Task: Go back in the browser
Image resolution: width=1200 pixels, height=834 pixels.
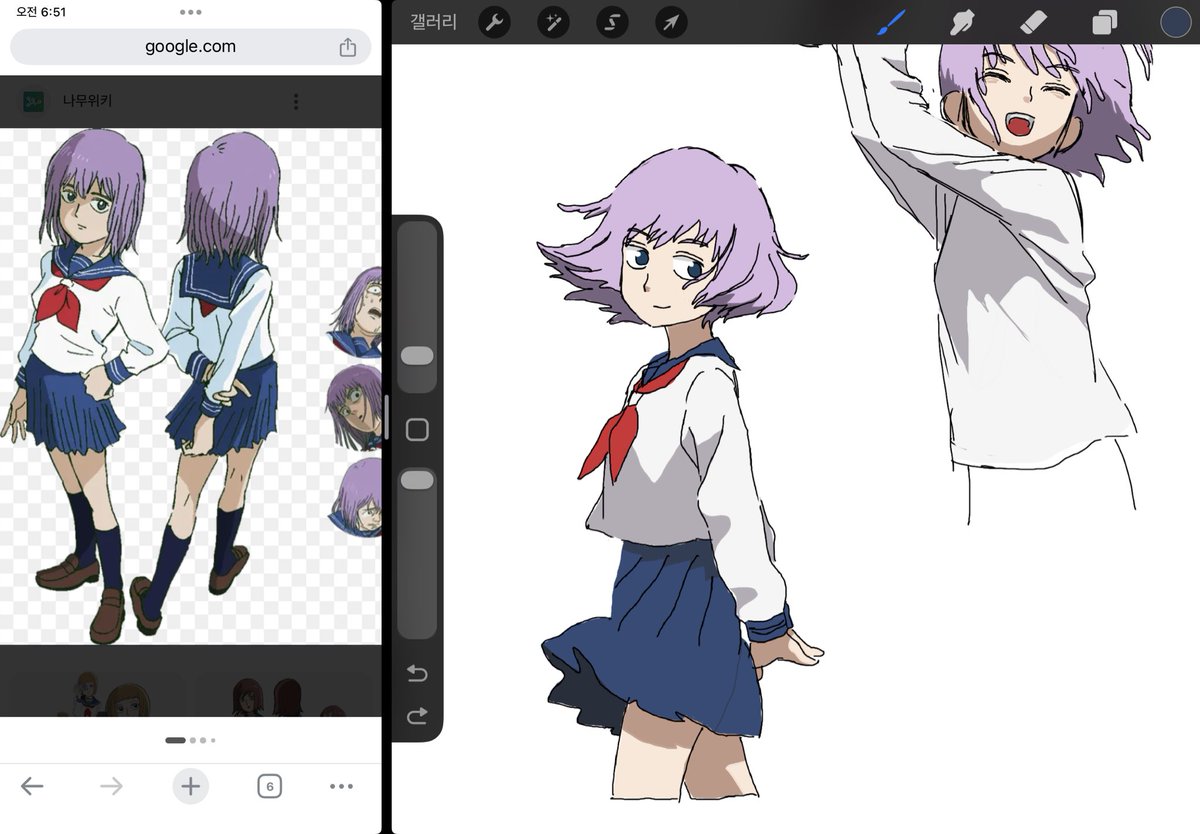Action: click(x=32, y=786)
